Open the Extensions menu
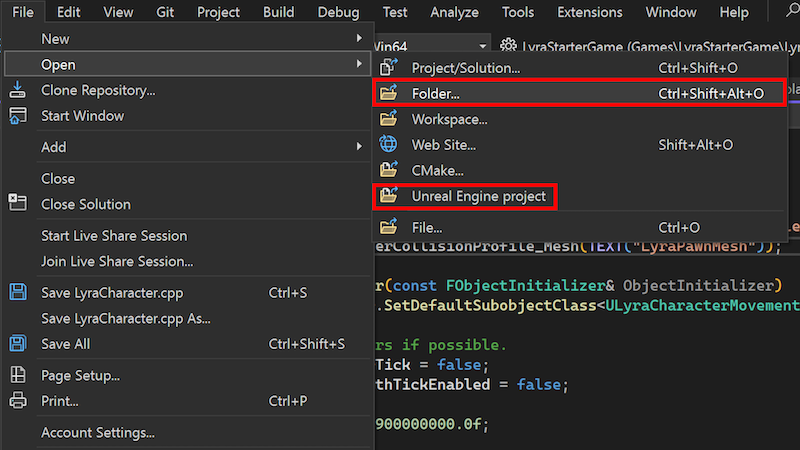Screen dimensions: 800x450 pos(590,12)
